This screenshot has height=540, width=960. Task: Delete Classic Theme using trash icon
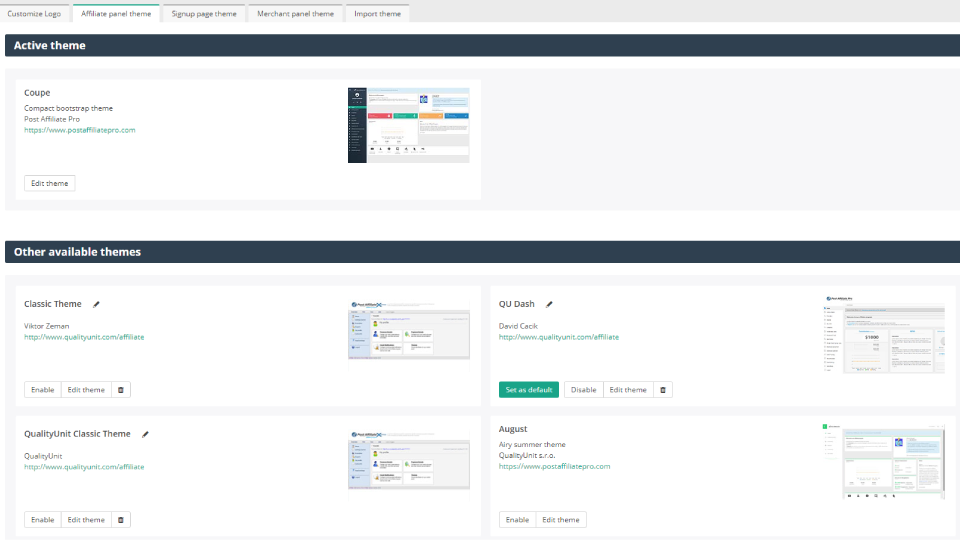(120, 390)
